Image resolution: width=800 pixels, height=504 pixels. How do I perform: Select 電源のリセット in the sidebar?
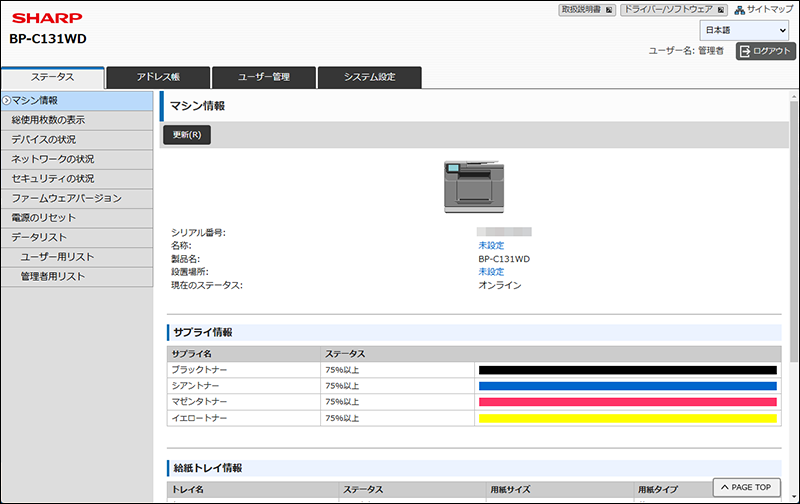click(x=77, y=218)
